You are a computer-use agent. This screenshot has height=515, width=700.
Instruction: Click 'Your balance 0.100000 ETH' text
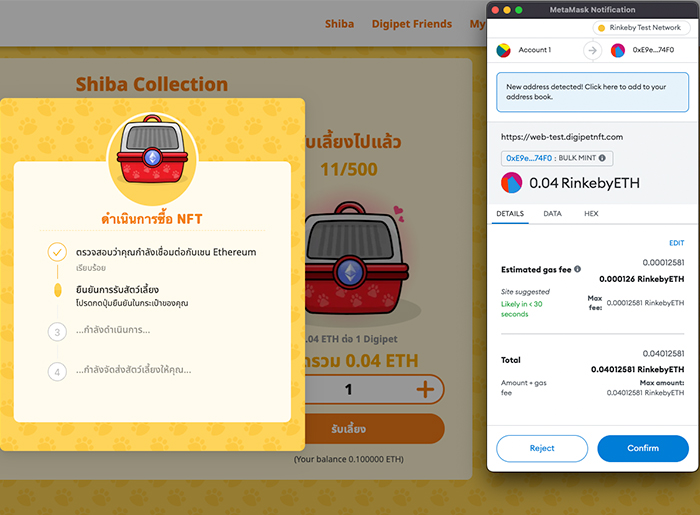pos(349,459)
